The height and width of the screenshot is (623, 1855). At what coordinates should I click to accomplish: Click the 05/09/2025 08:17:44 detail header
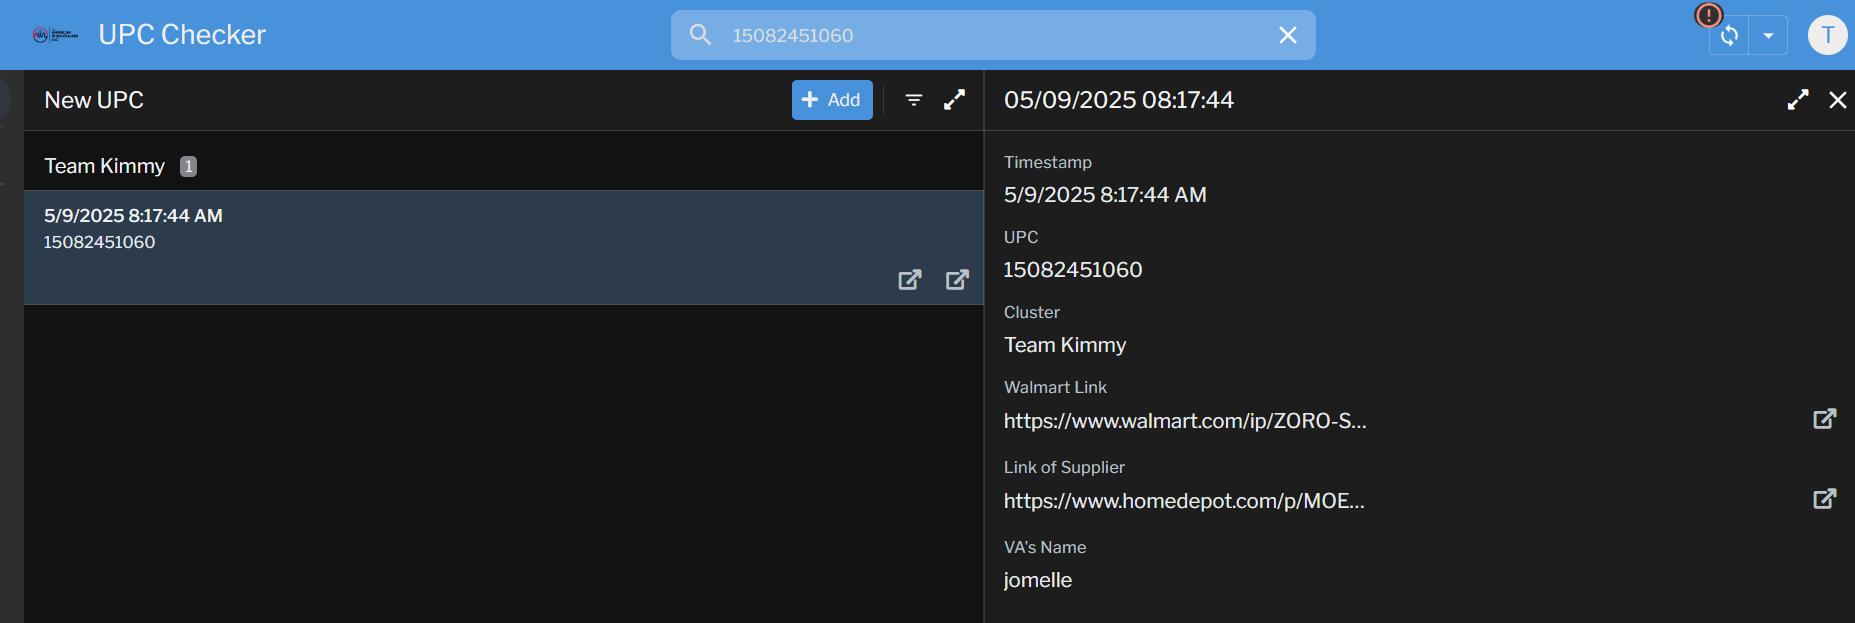point(1119,100)
